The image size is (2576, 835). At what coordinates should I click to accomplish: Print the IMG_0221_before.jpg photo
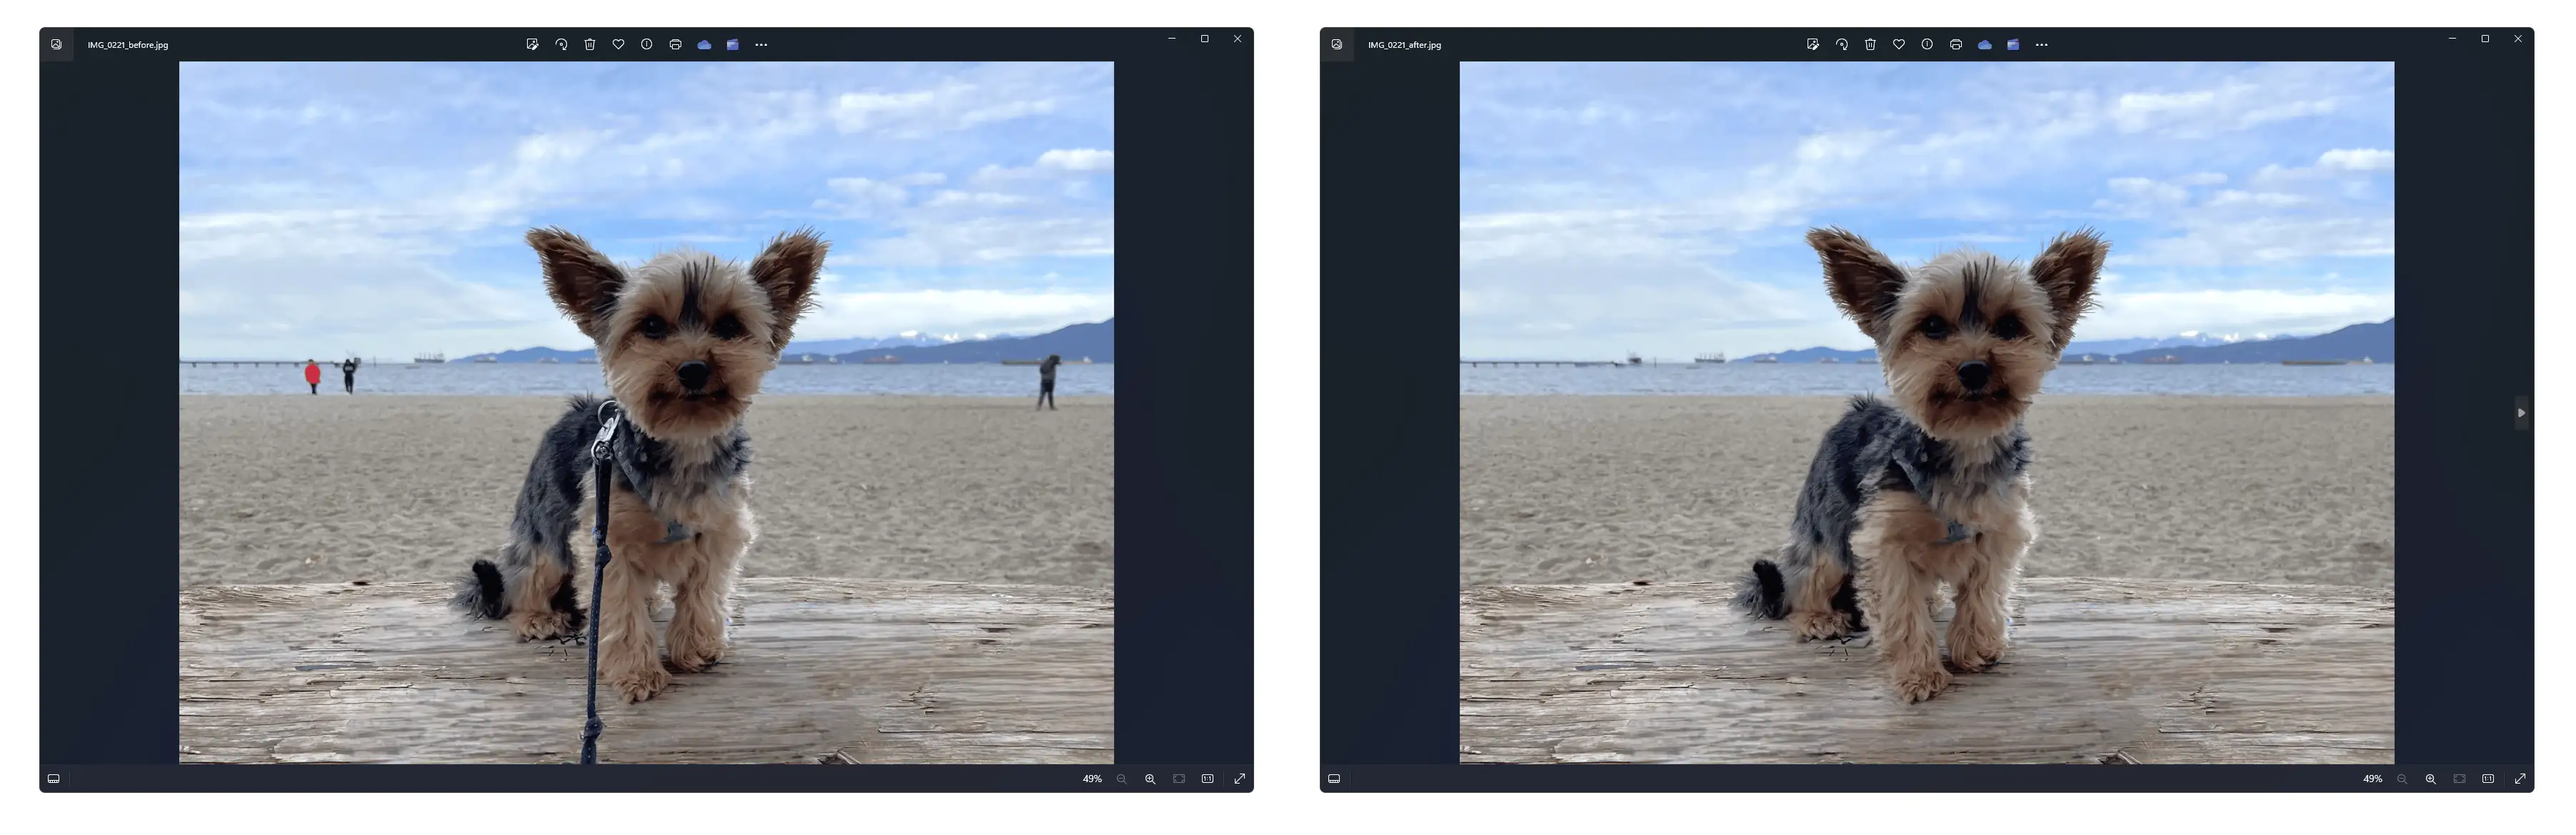675,45
